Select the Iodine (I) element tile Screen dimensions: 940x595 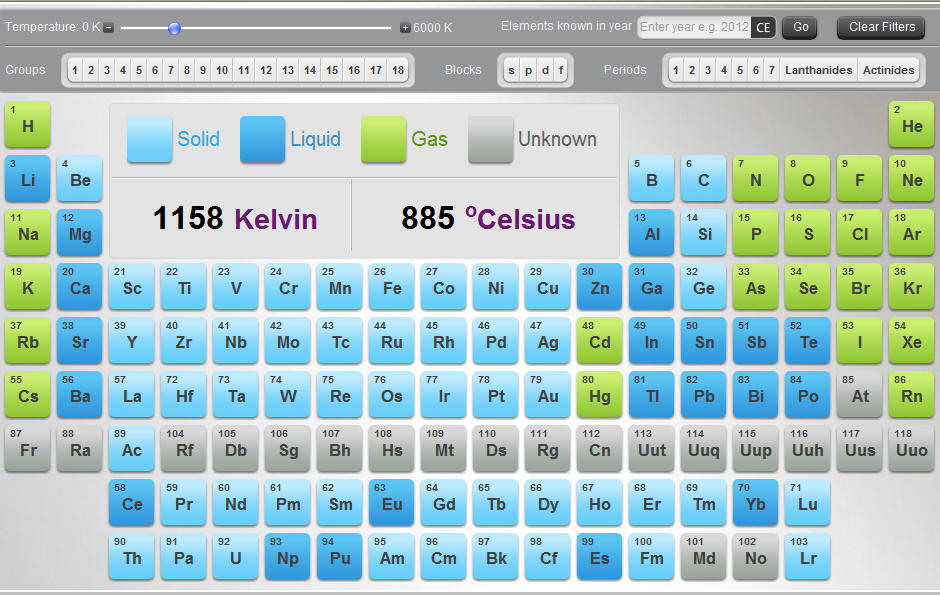pyautogui.click(x=860, y=340)
